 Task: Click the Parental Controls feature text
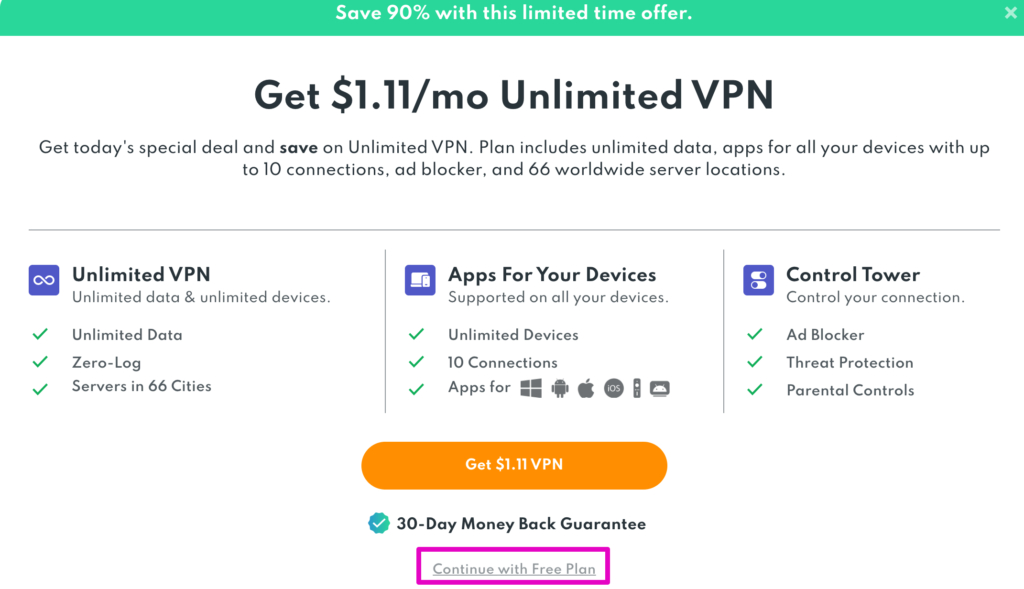pos(850,390)
